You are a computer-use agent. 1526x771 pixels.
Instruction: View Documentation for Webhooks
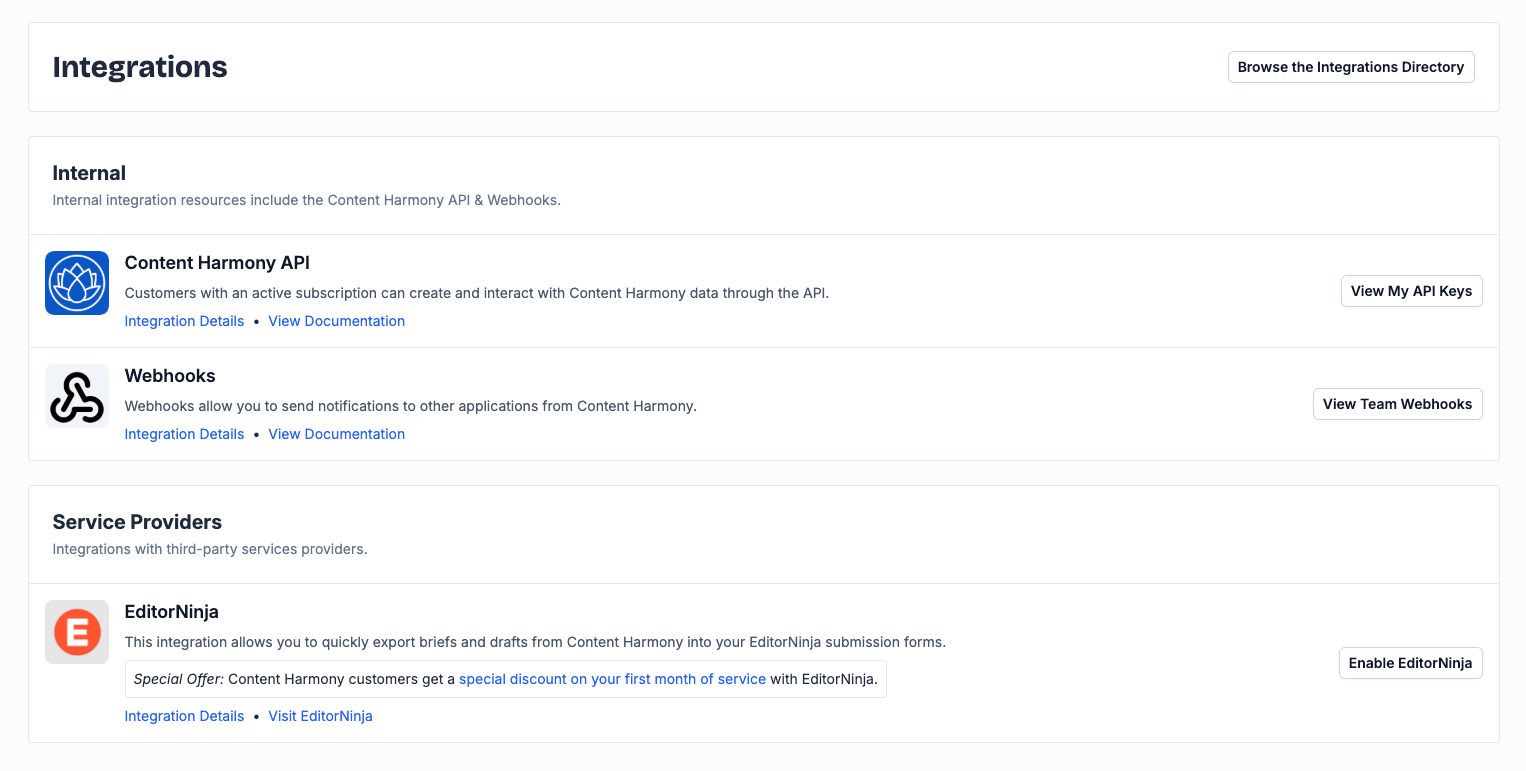pyautogui.click(x=336, y=434)
